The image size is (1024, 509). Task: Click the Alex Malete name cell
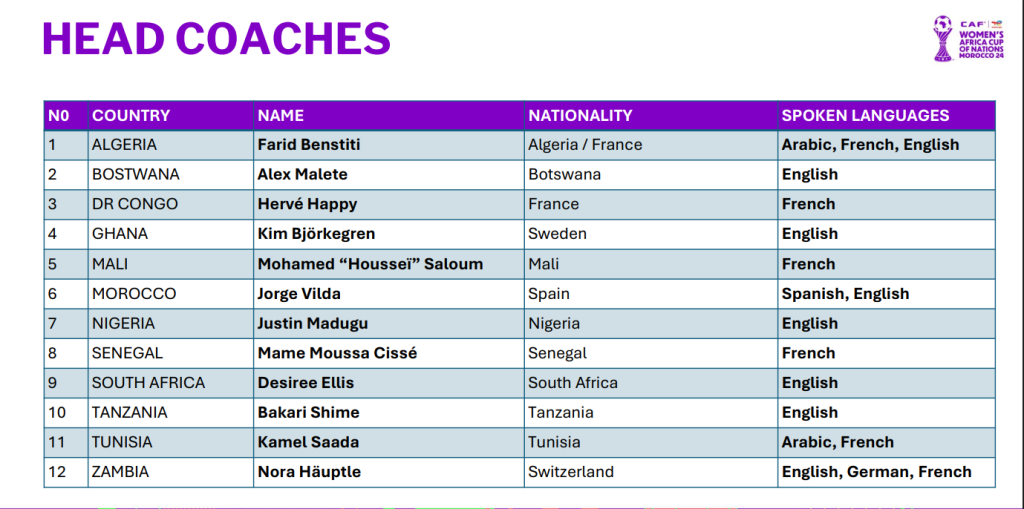[389, 174]
